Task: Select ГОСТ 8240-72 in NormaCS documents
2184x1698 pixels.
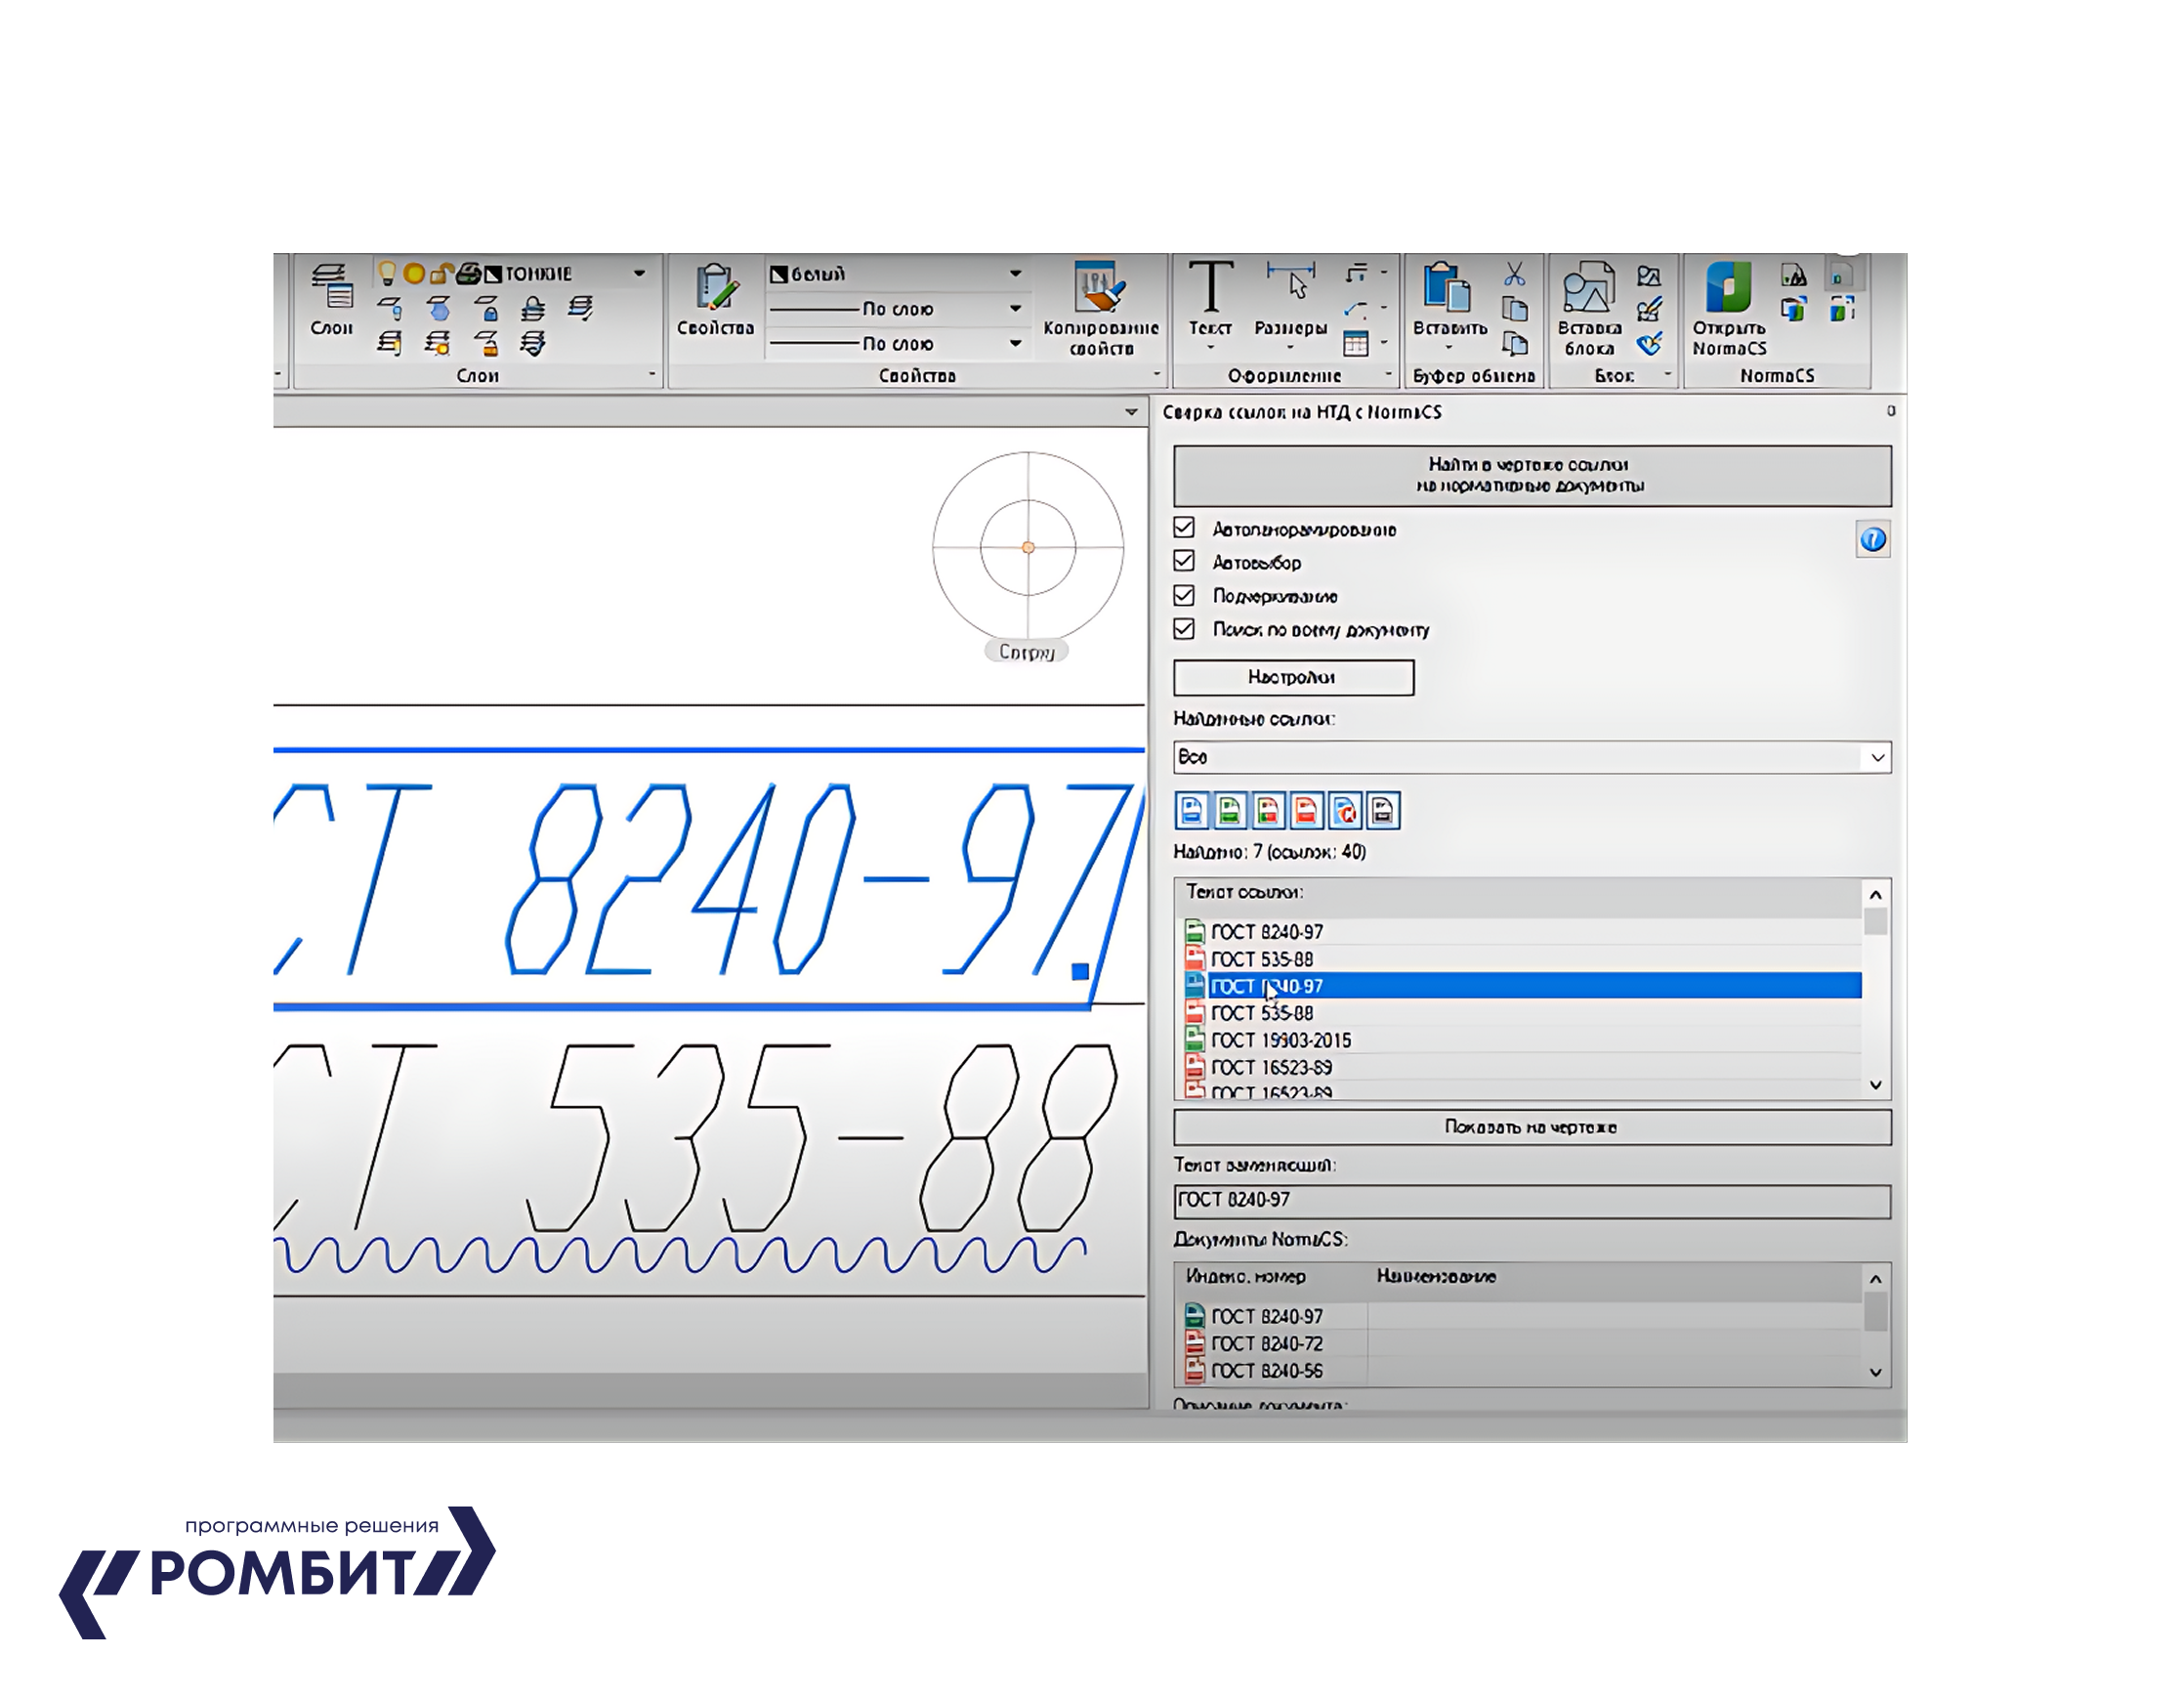Action: pos(1266,1344)
